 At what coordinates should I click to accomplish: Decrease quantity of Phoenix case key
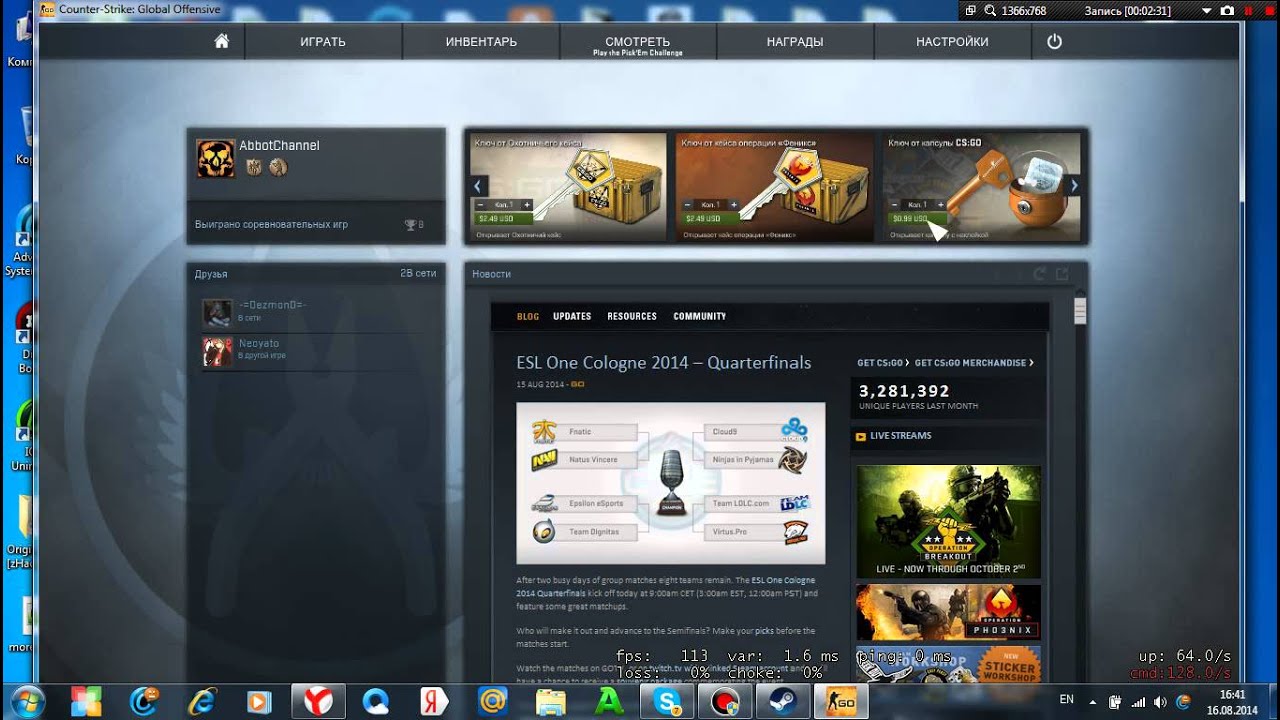coord(688,205)
